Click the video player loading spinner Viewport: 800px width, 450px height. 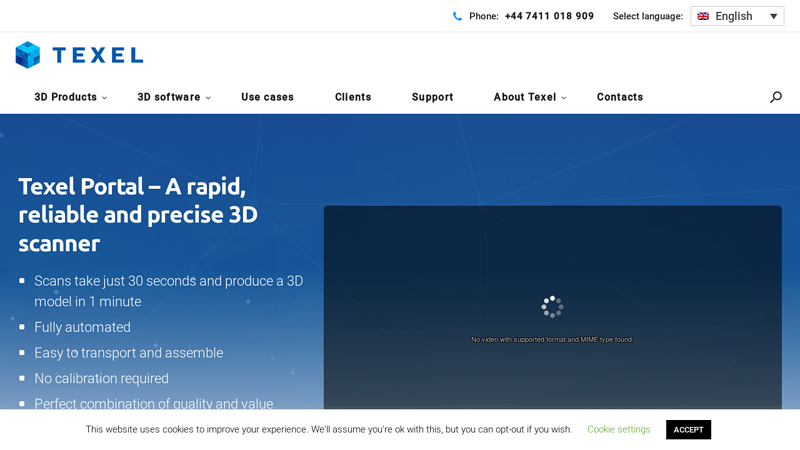coord(552,307)
